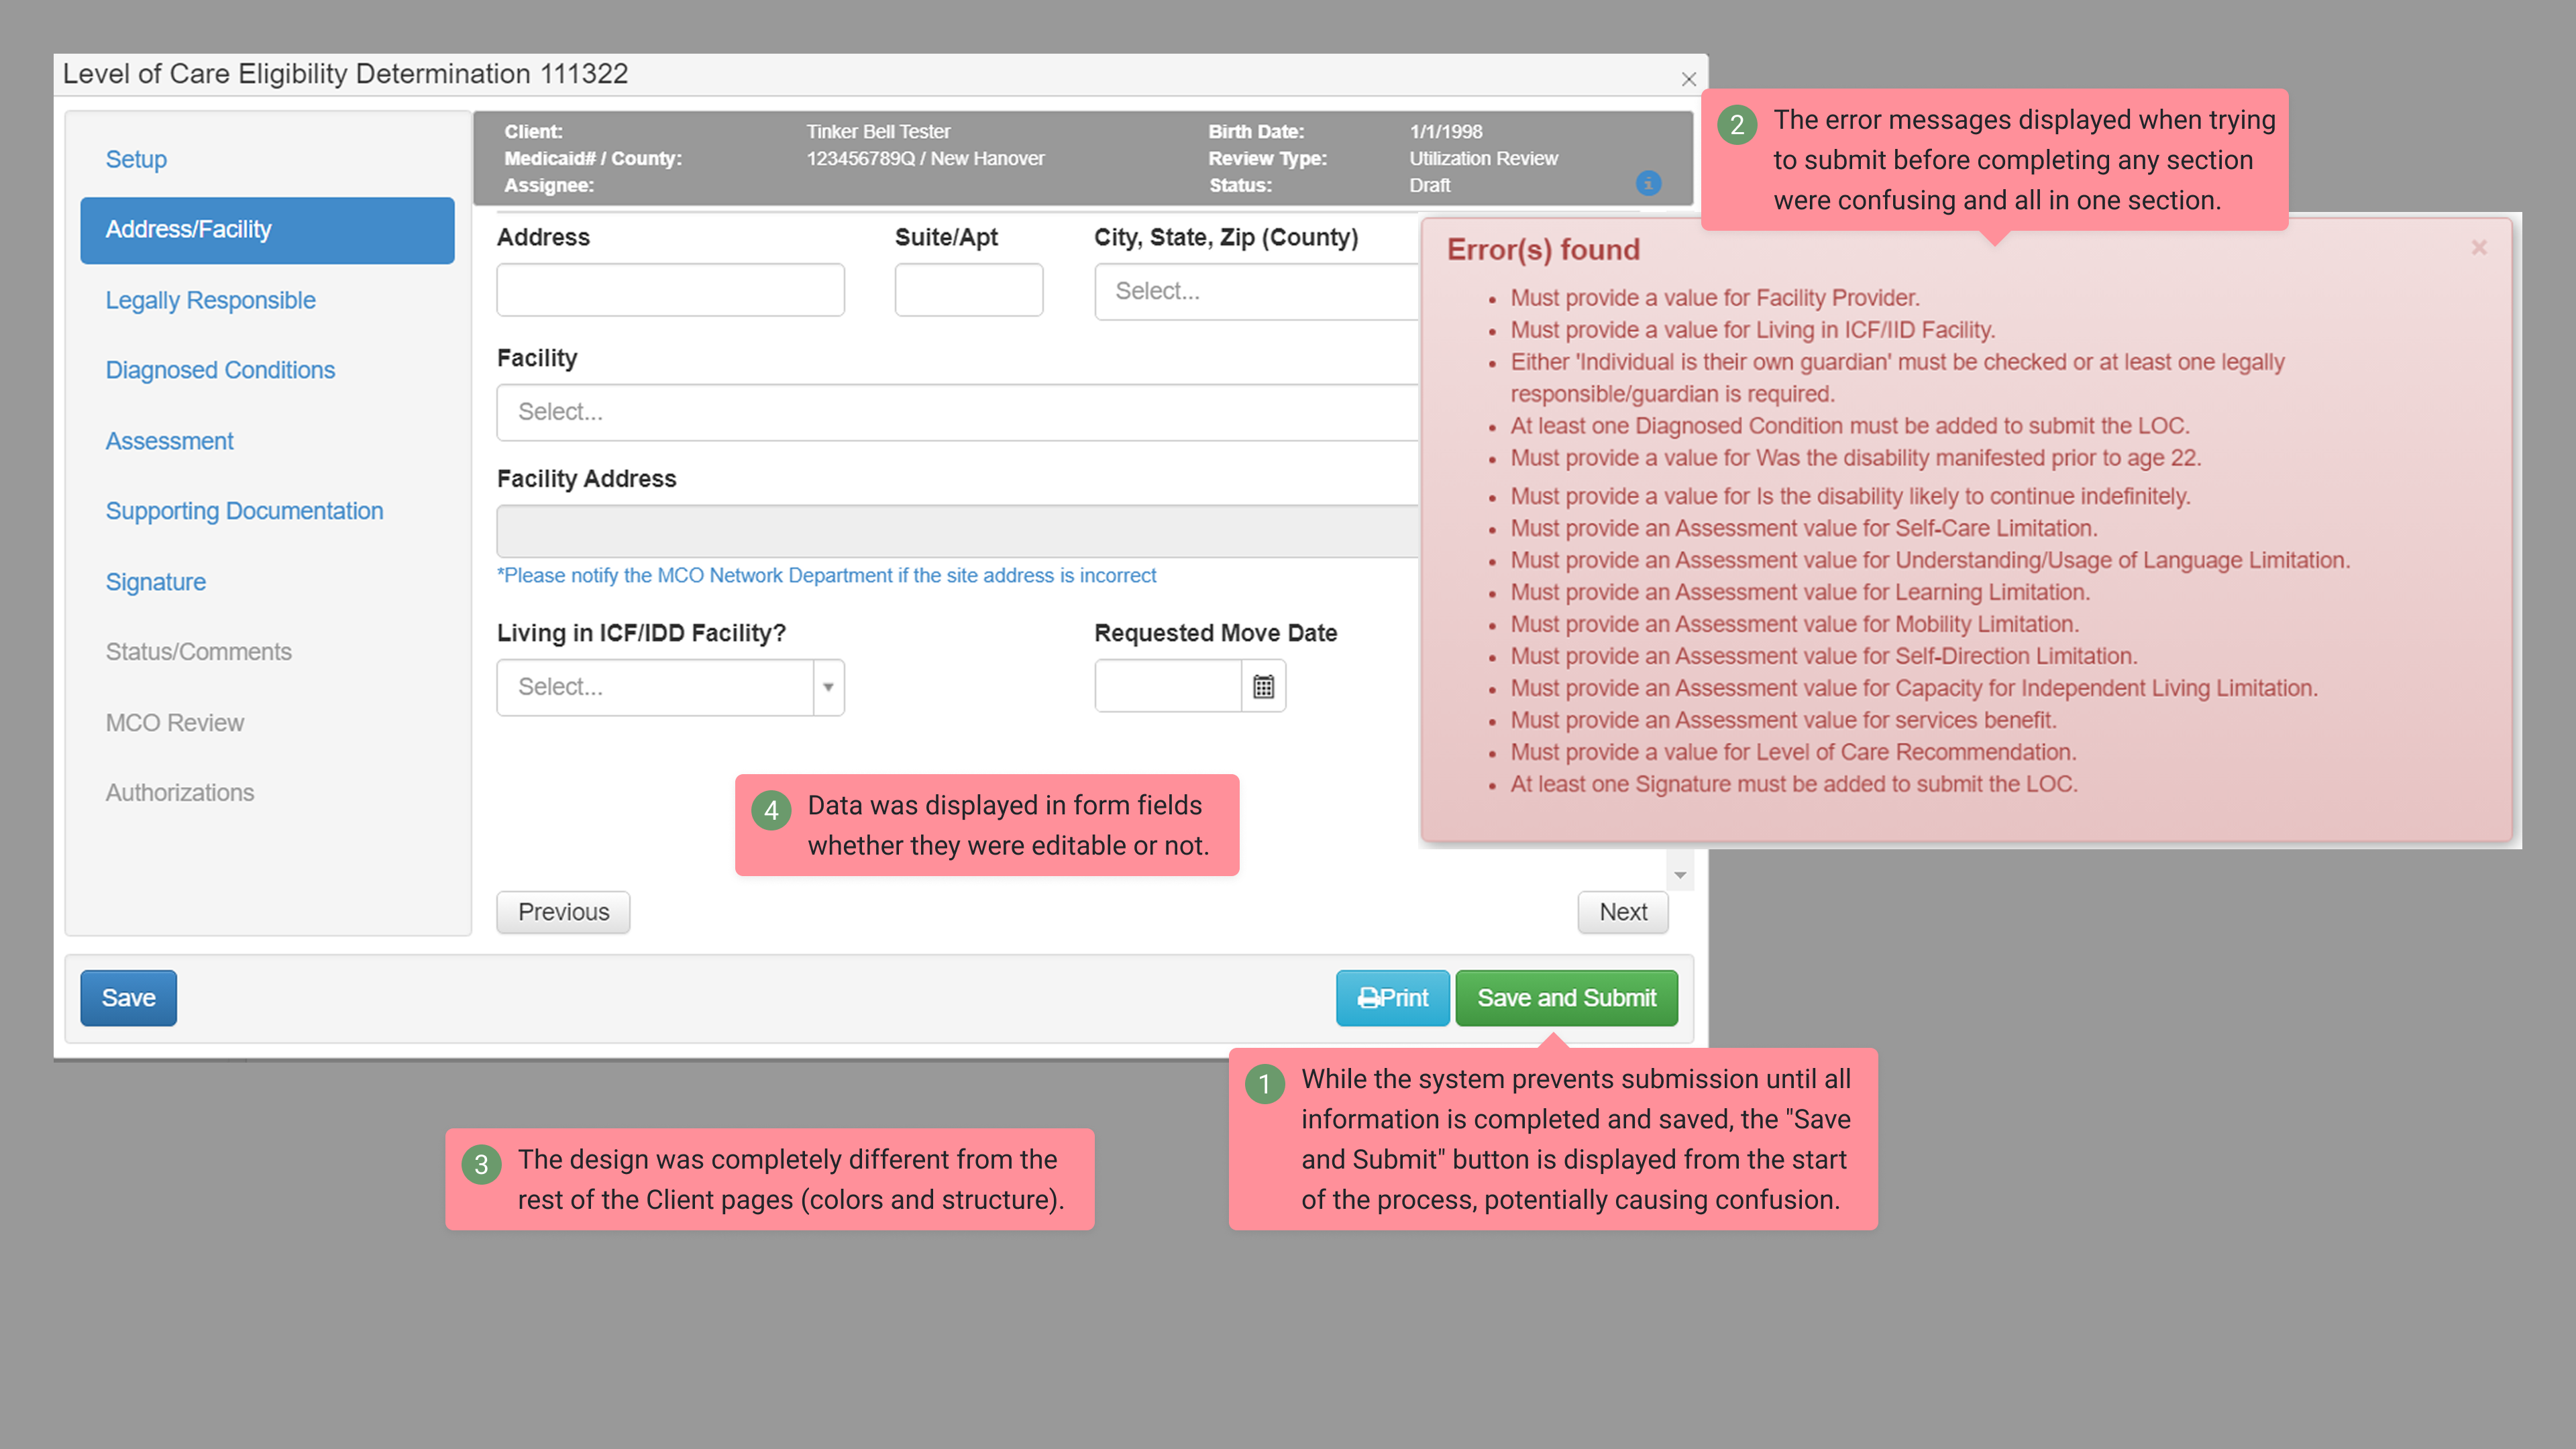Image resolution: width=2576 pixels, height=1449 pixels.
Task: Open the Facility select dropdown
Action: (957, 412)
